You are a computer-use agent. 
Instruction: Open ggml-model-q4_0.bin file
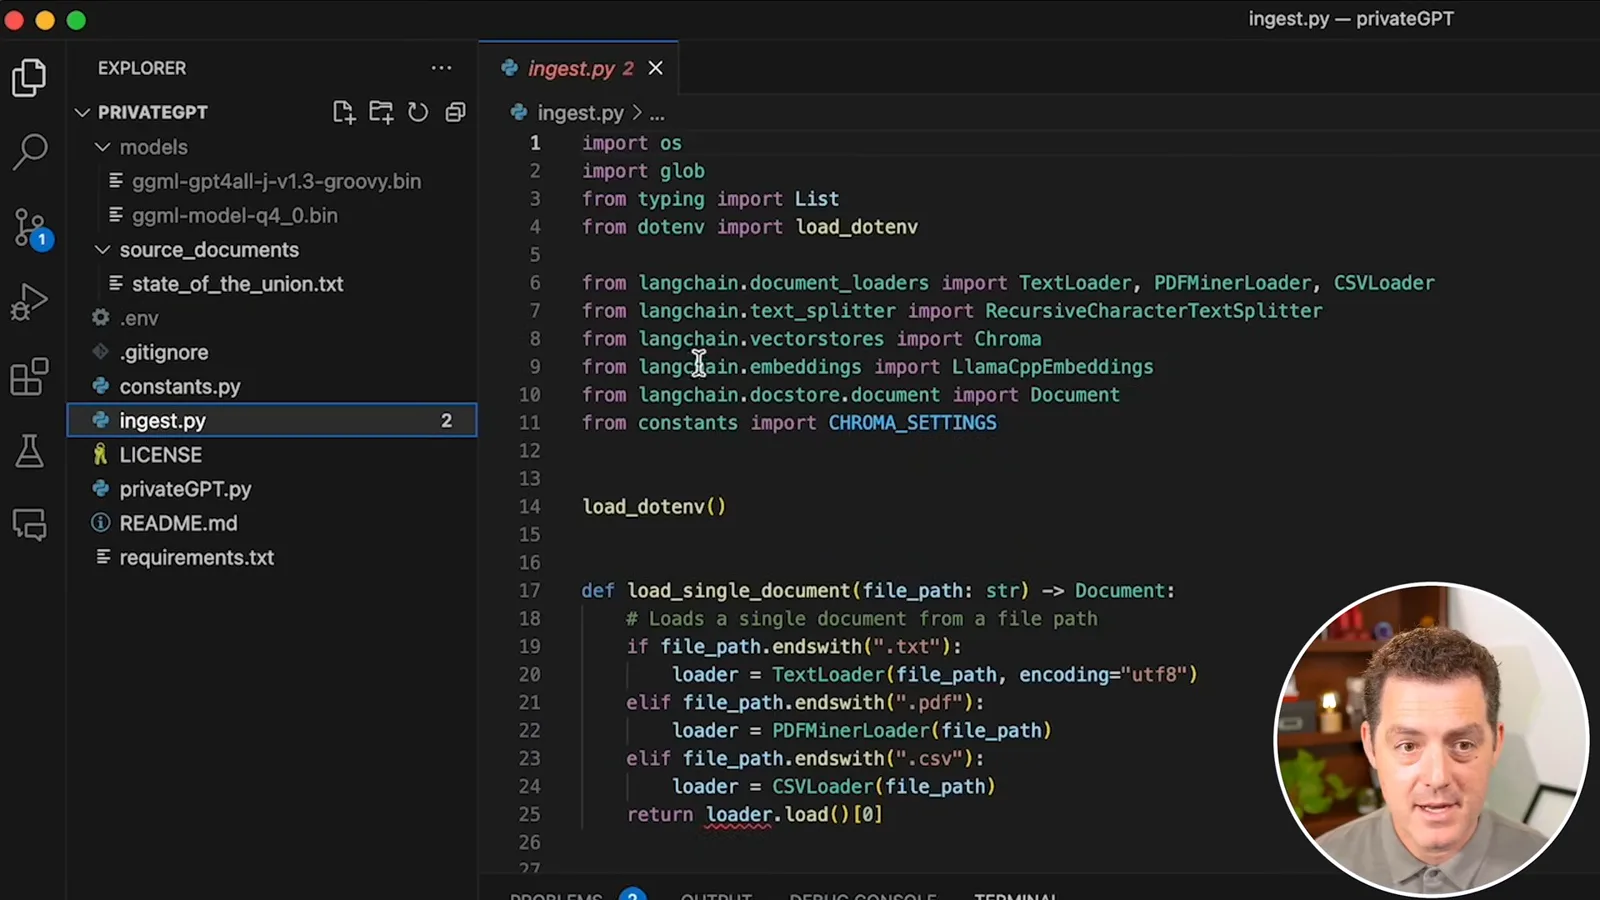(x=235, y=215)
